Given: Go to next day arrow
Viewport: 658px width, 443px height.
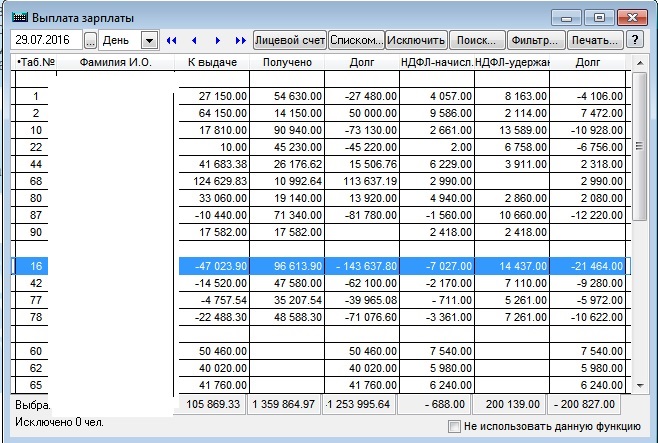Looking at the screenshot, I should point(216,41).
